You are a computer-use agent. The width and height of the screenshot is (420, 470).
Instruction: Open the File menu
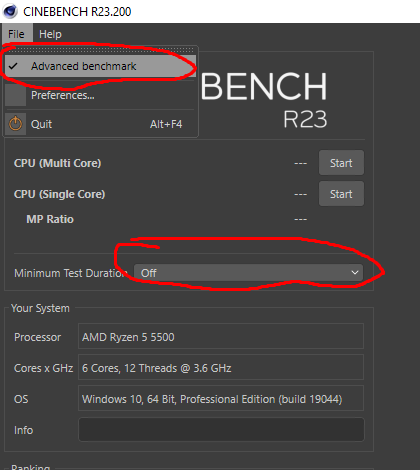tap(16, 34)
